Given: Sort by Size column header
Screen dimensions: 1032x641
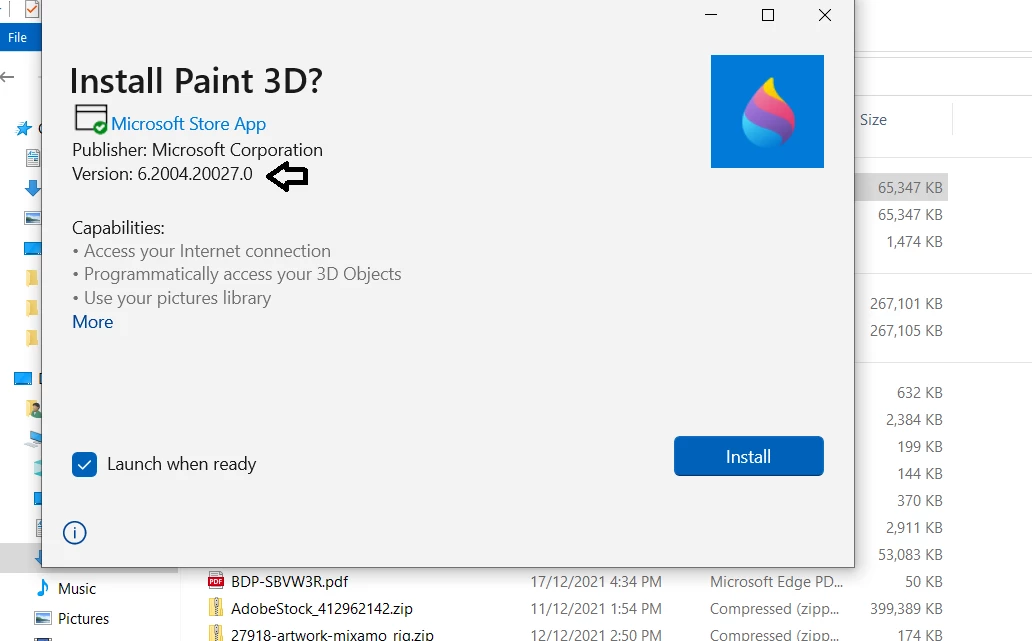Looking at the screenshot, I should click(x=873, y=120).
